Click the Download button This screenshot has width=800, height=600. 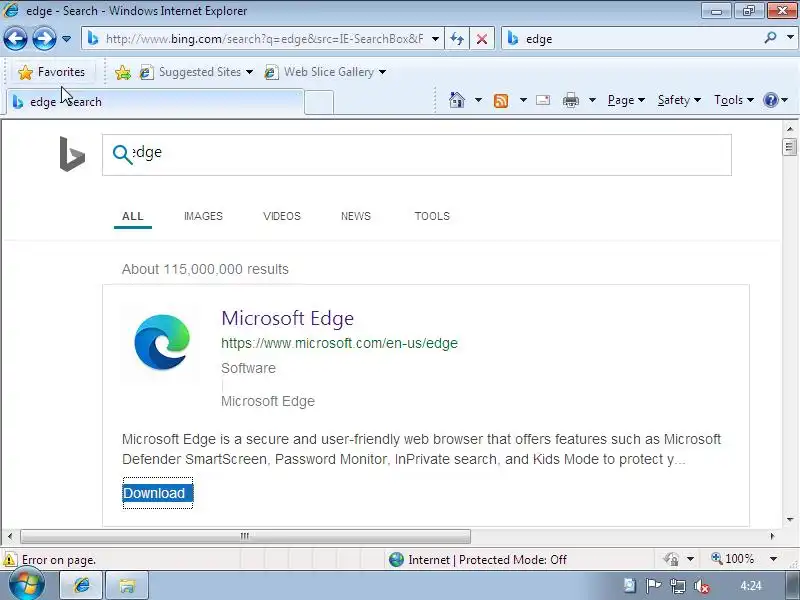tap(158, 493)
